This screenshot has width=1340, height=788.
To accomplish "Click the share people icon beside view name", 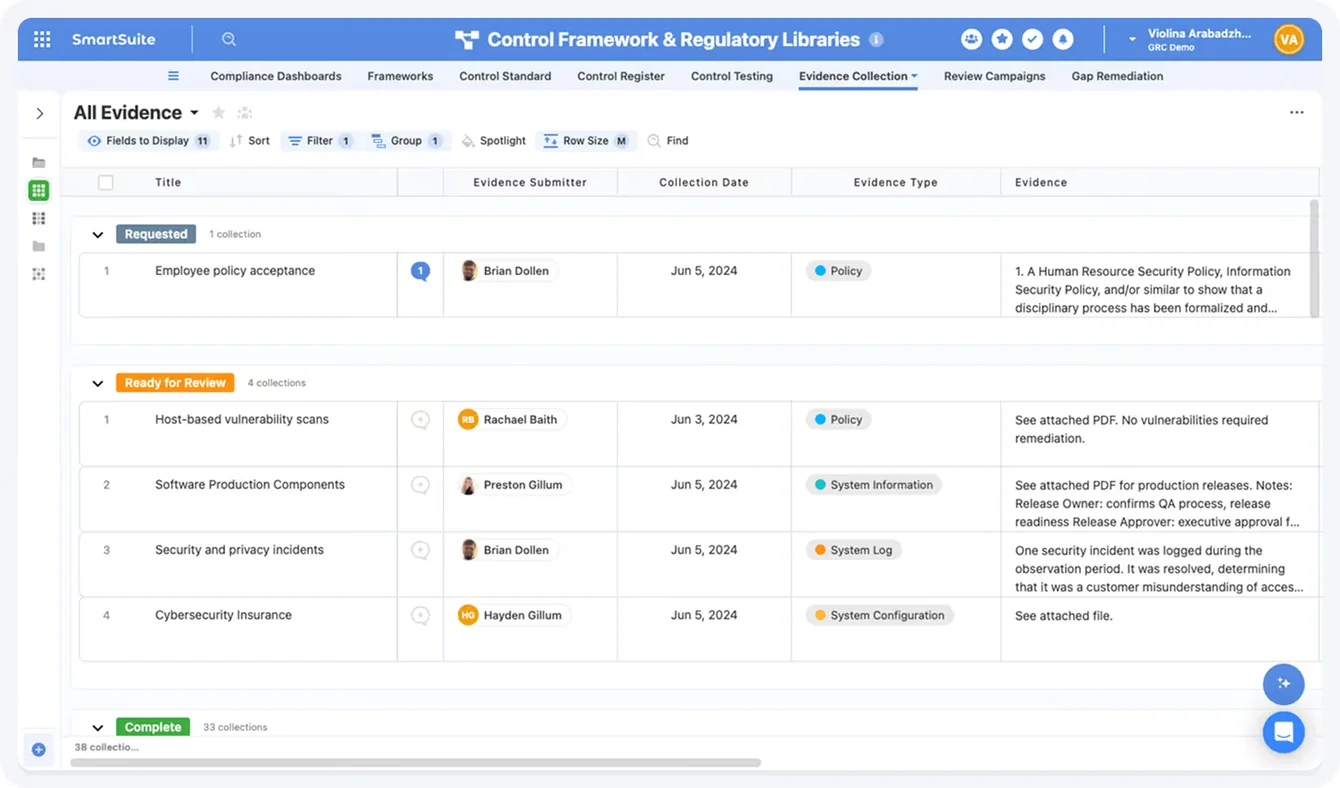I will (x=245, y=113).
